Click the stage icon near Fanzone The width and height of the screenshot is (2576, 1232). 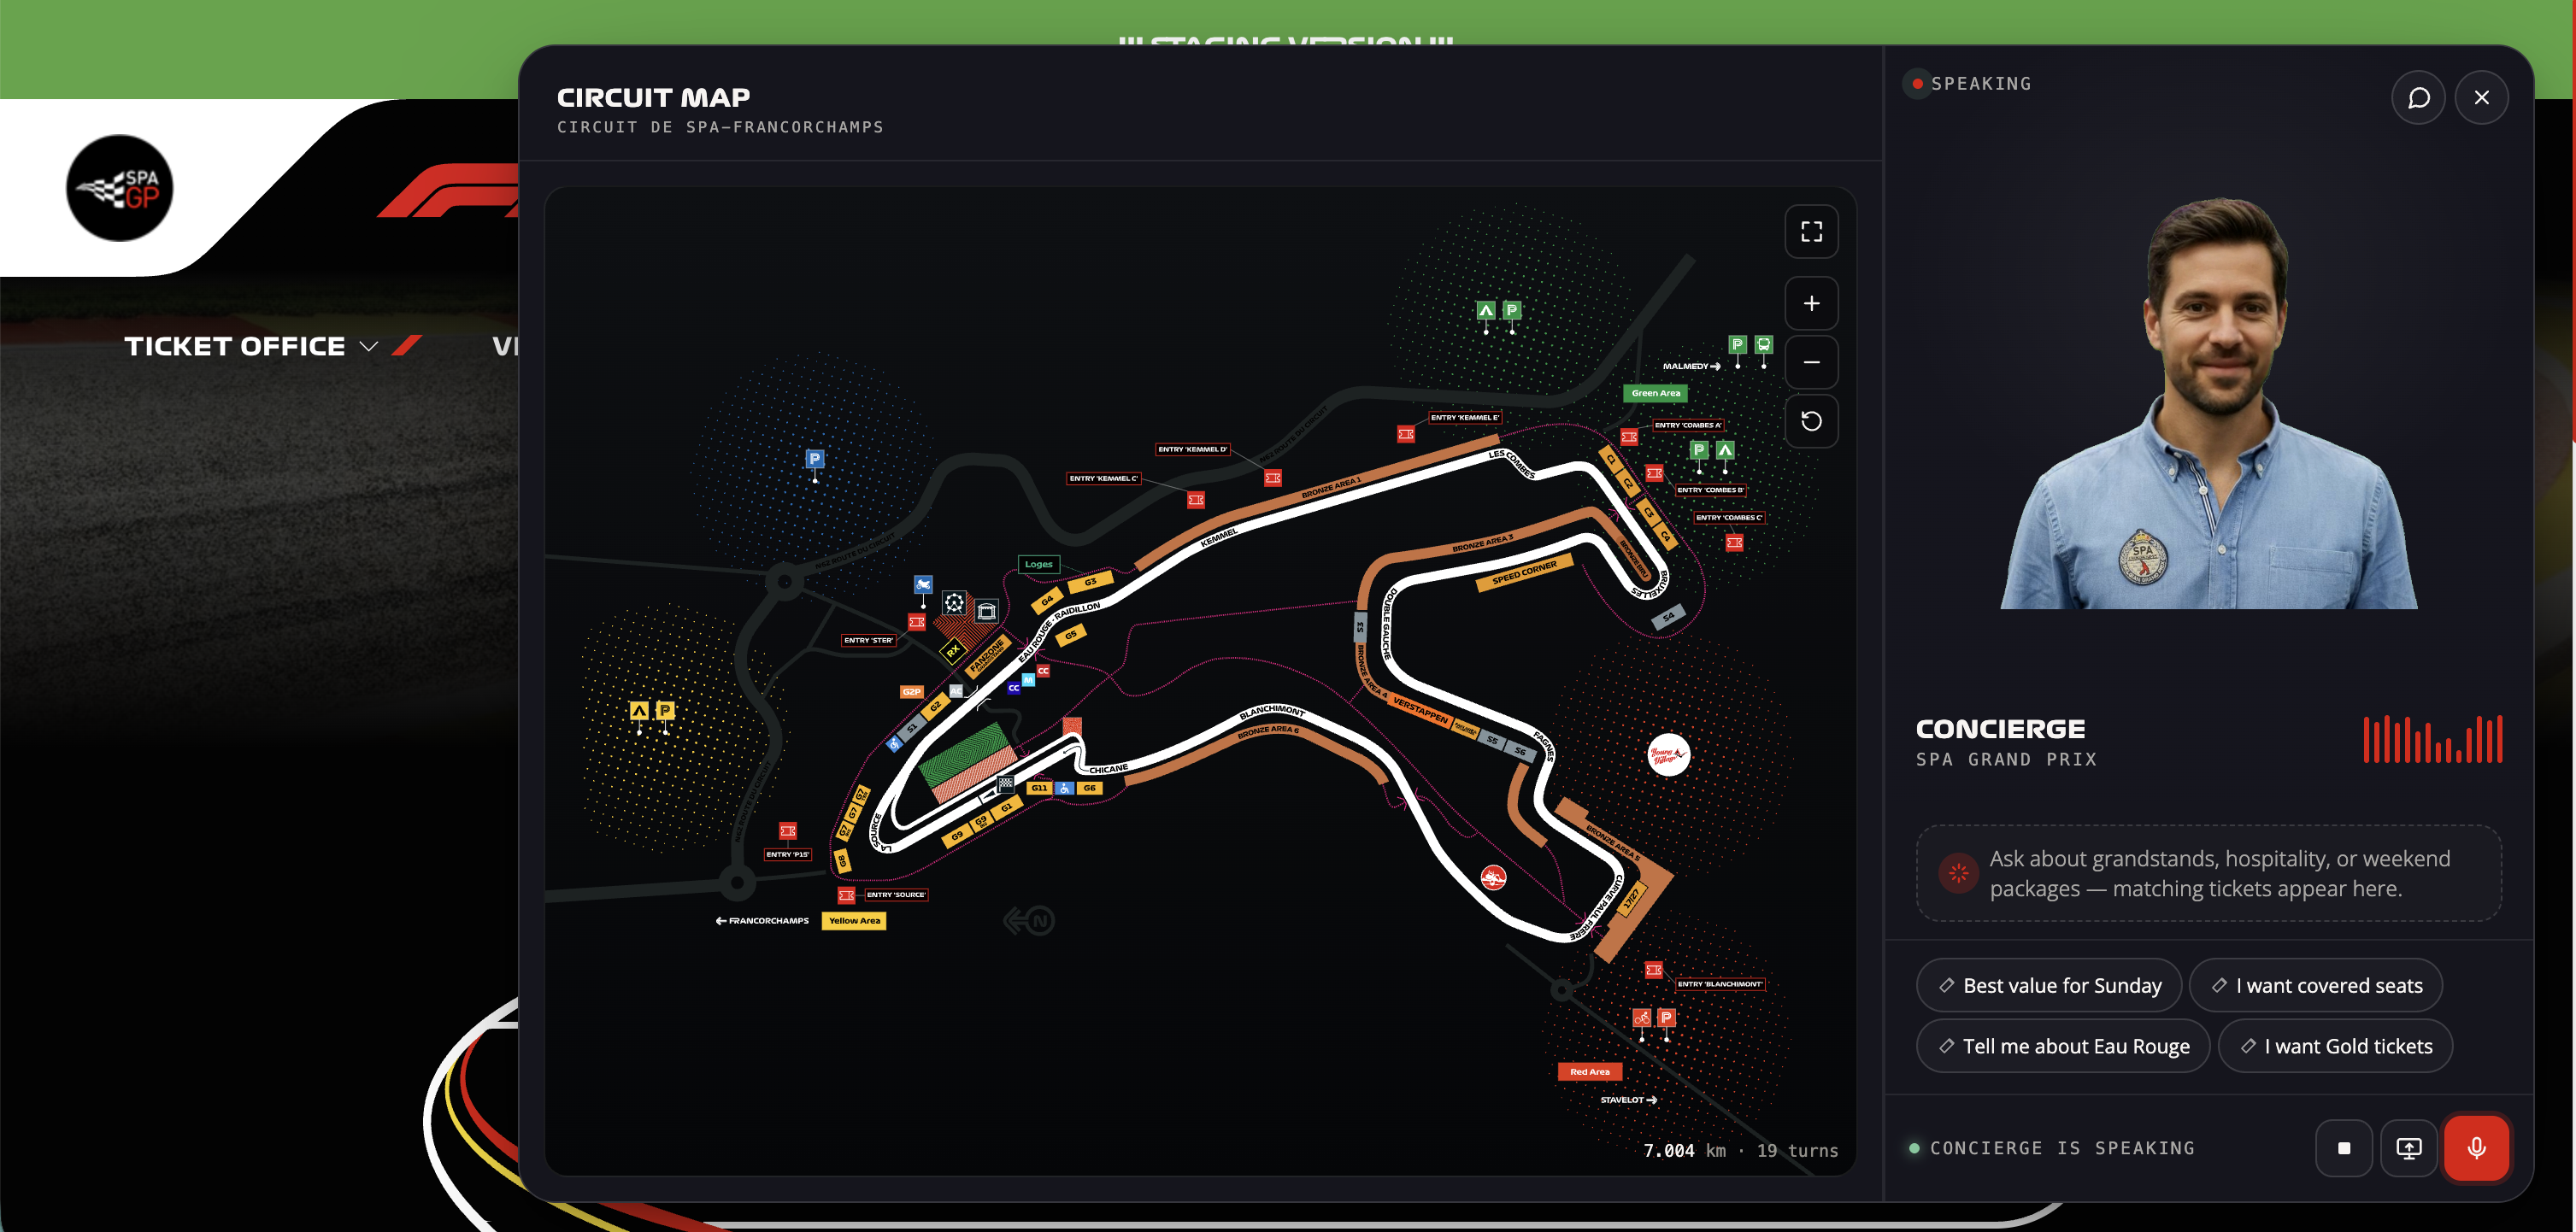[986, 610]
